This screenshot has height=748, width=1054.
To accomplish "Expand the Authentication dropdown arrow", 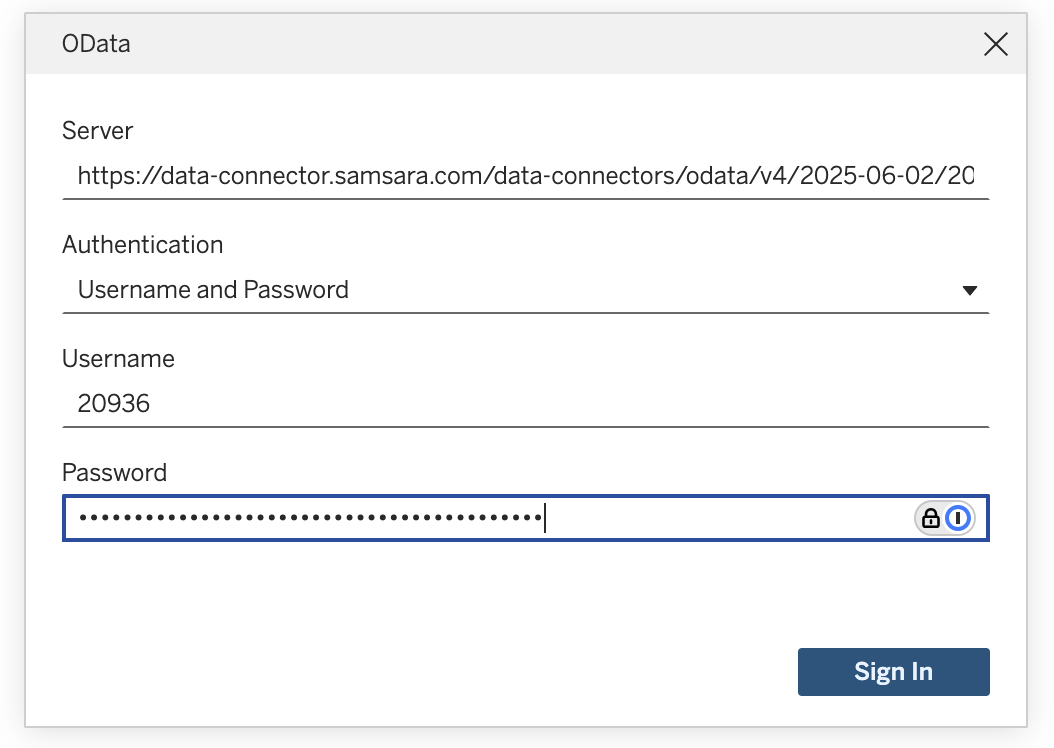I will 968,291.
